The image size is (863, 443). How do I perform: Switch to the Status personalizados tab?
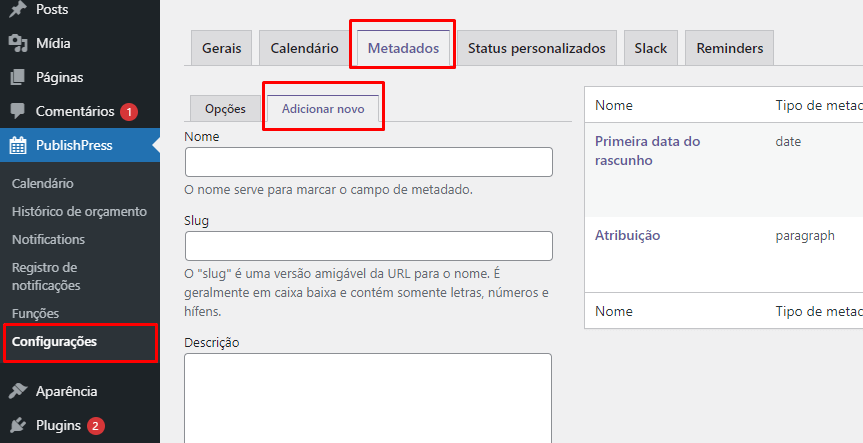[537, 48]
